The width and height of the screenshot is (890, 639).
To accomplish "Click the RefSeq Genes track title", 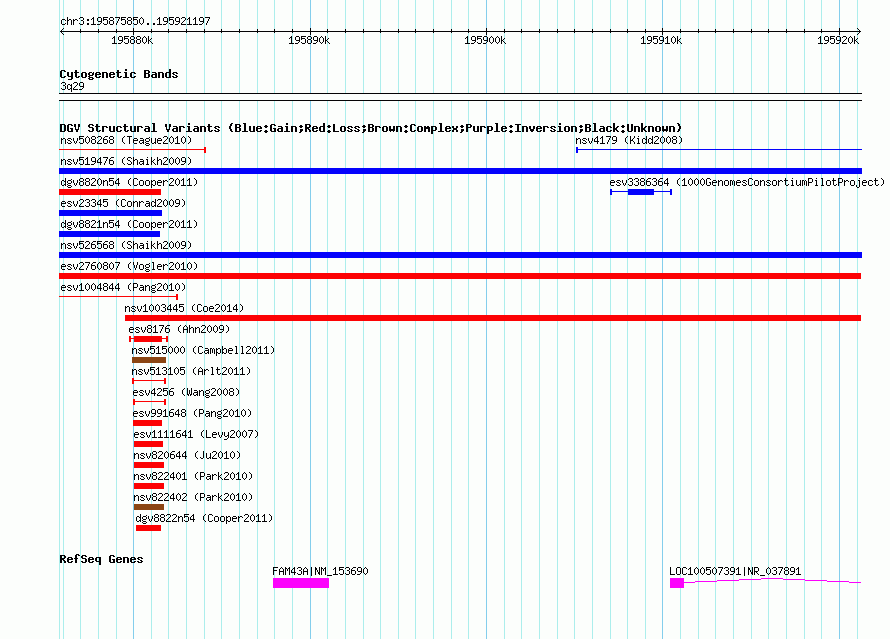I will pos(101,559).
